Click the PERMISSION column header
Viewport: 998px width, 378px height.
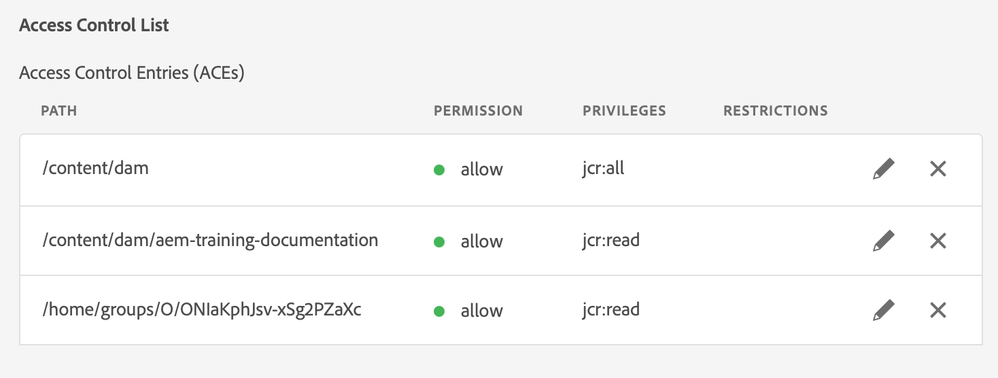[478, 111]
